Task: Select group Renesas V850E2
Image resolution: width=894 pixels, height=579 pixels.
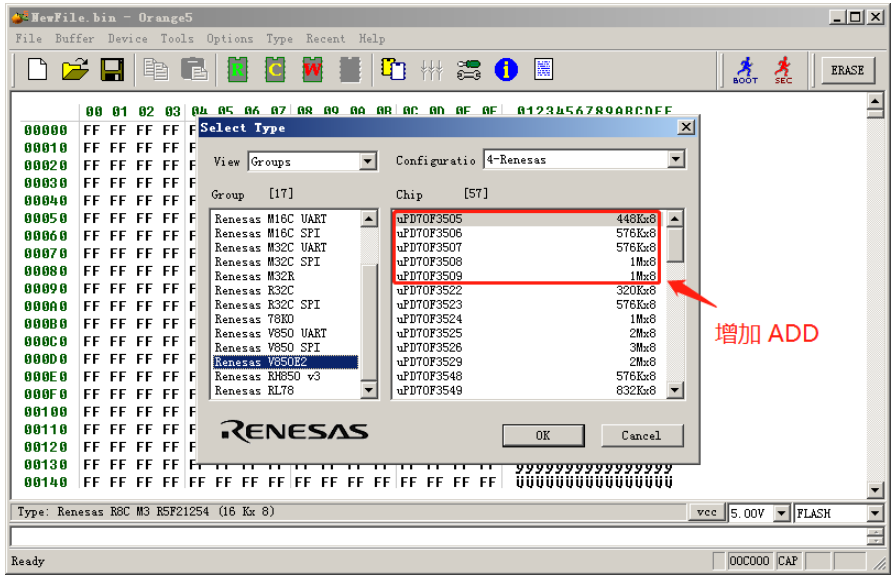Action: coord(286,362)
